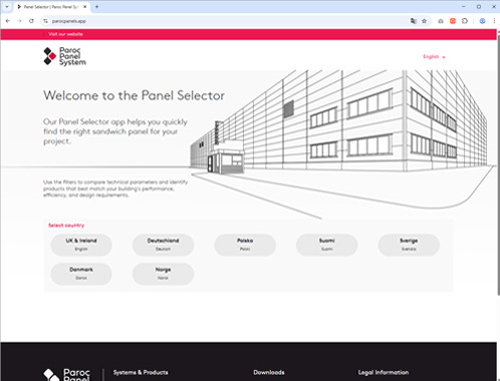The width and height of the screenshot is (500, 381).
Task: Click the Welcome to the Panel Selector heading
Action: pos(134,96)
